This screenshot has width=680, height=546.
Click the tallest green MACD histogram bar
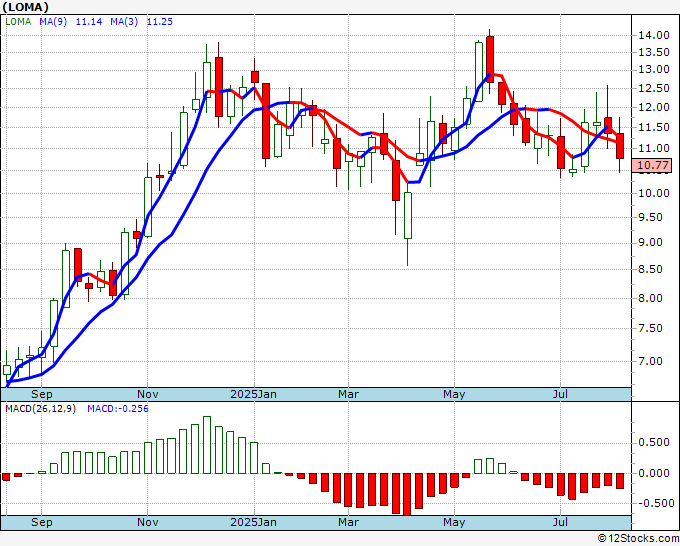click(207, 445)
